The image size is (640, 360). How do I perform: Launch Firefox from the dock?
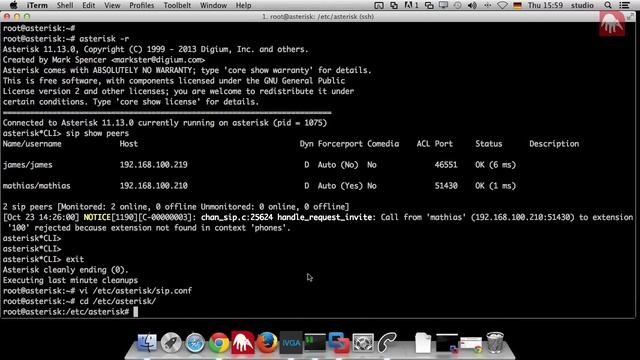click(x=267, y=342)
